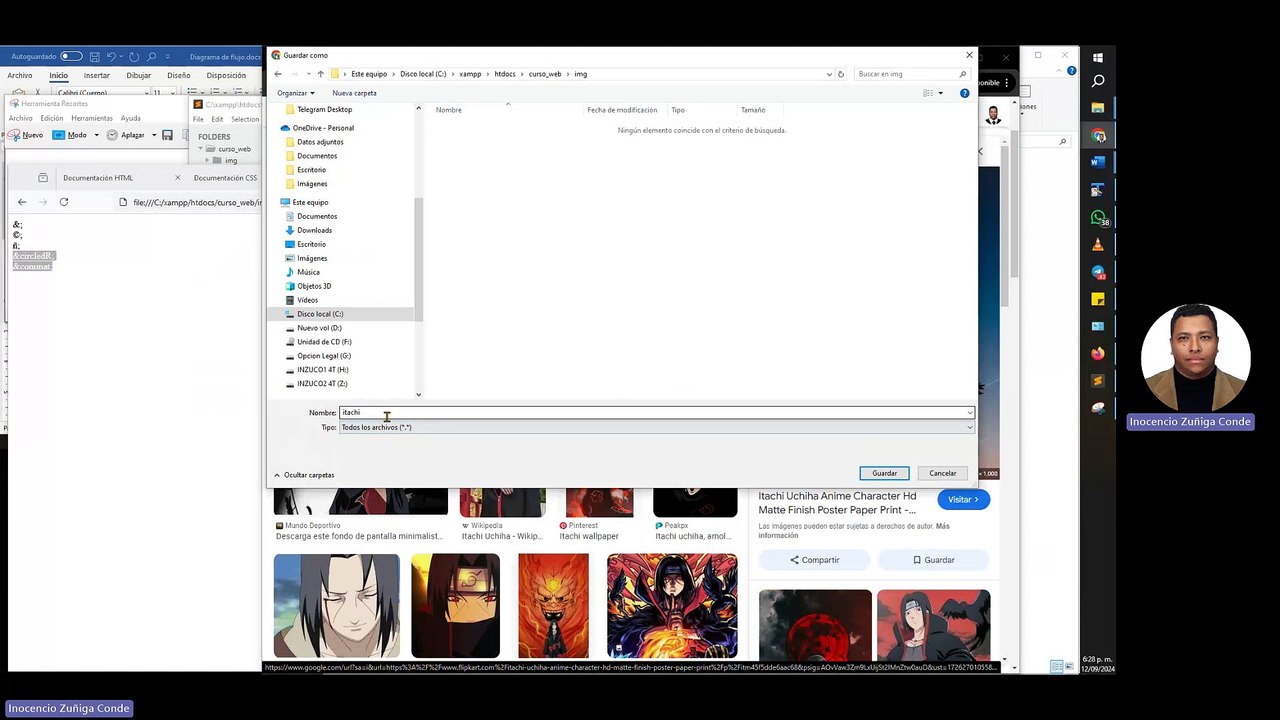Click the Buscar en img search box
This screenshot has height=720, width=1280.
912,74
